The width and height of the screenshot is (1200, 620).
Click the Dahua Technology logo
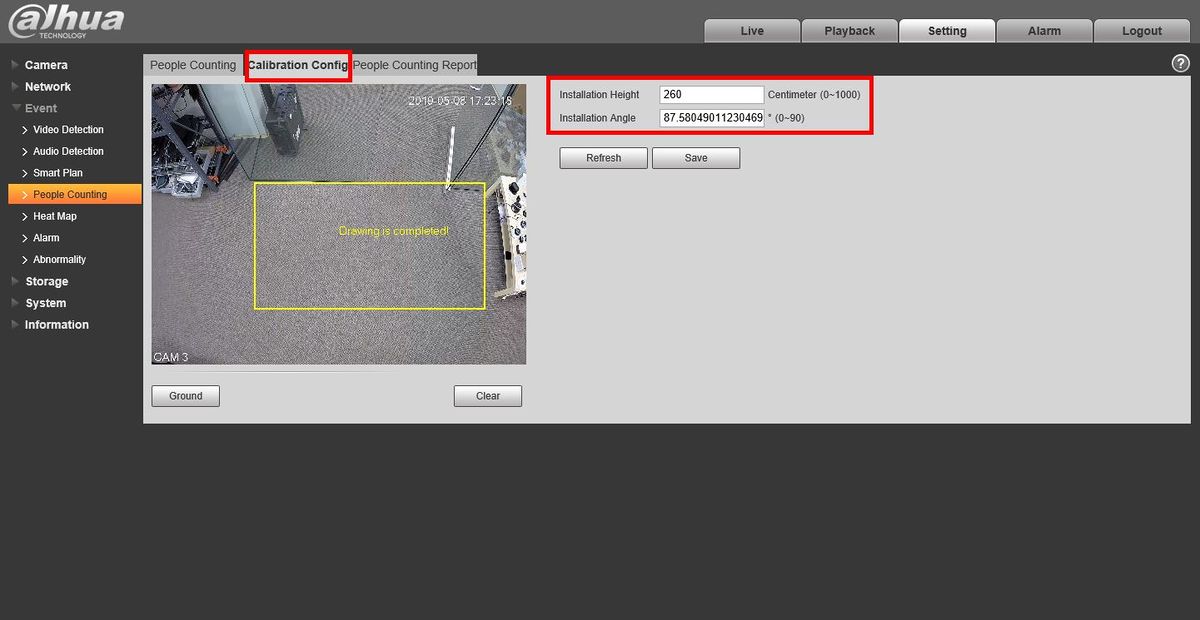pyautogui.click(x=67, y=22)
